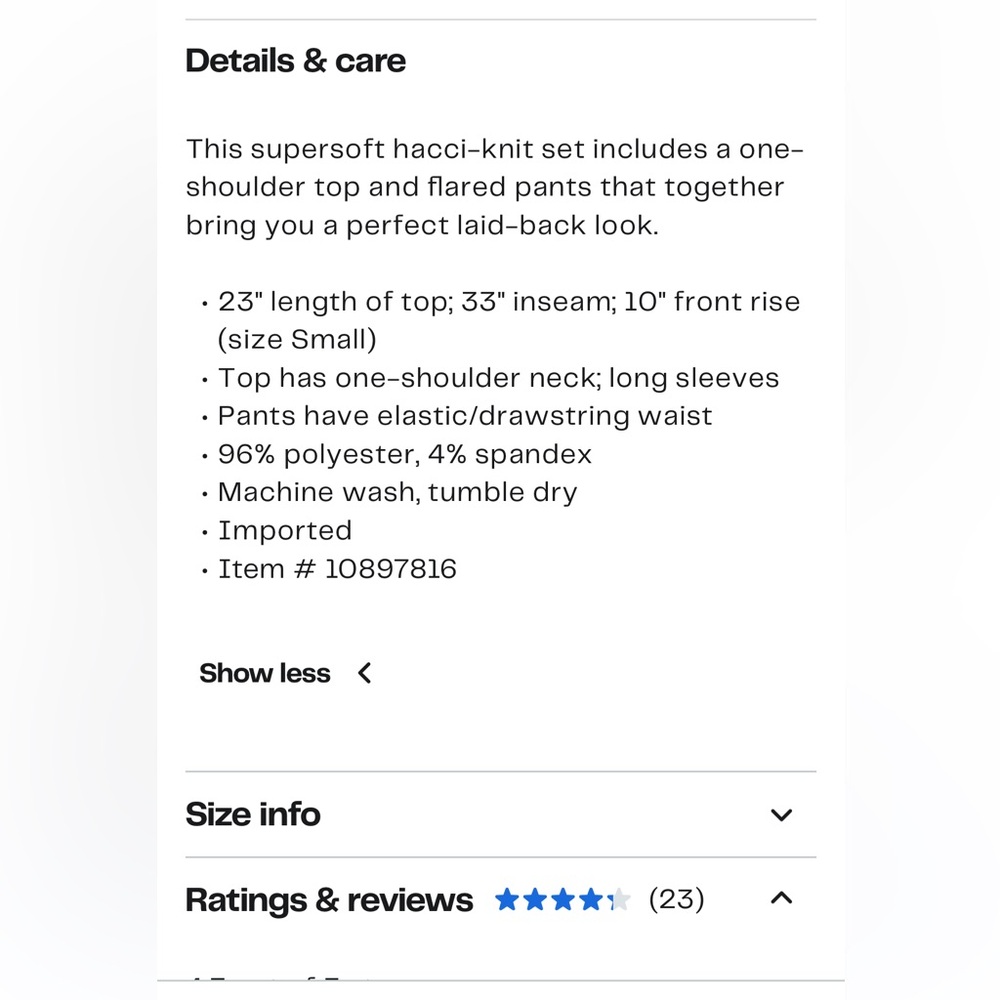Screen dimensions: 1000x1000
Task: Click the Ratings & reviews heading
Action: tap(329, 900)
